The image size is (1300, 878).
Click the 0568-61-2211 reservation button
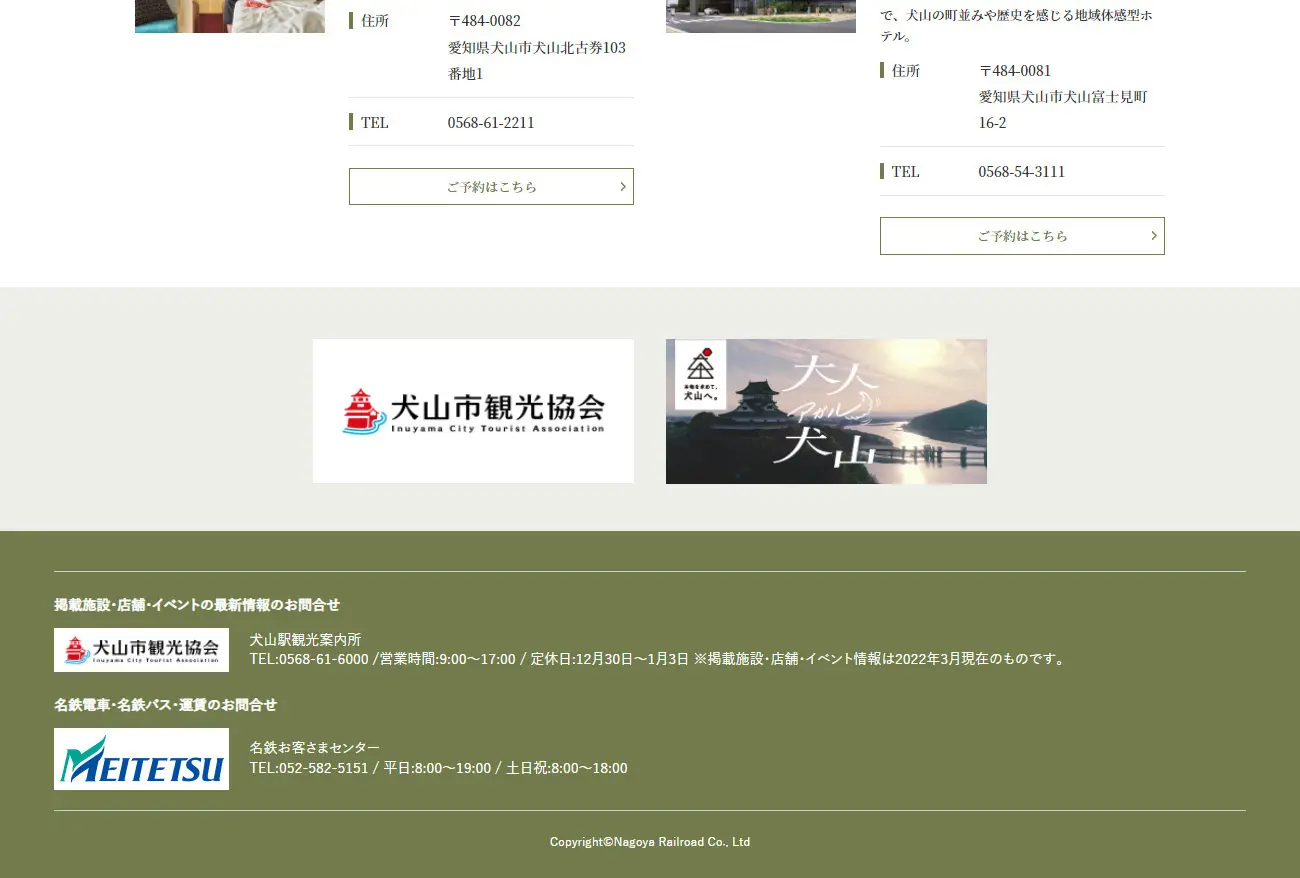pyautogui.click(x=491, y=187)
